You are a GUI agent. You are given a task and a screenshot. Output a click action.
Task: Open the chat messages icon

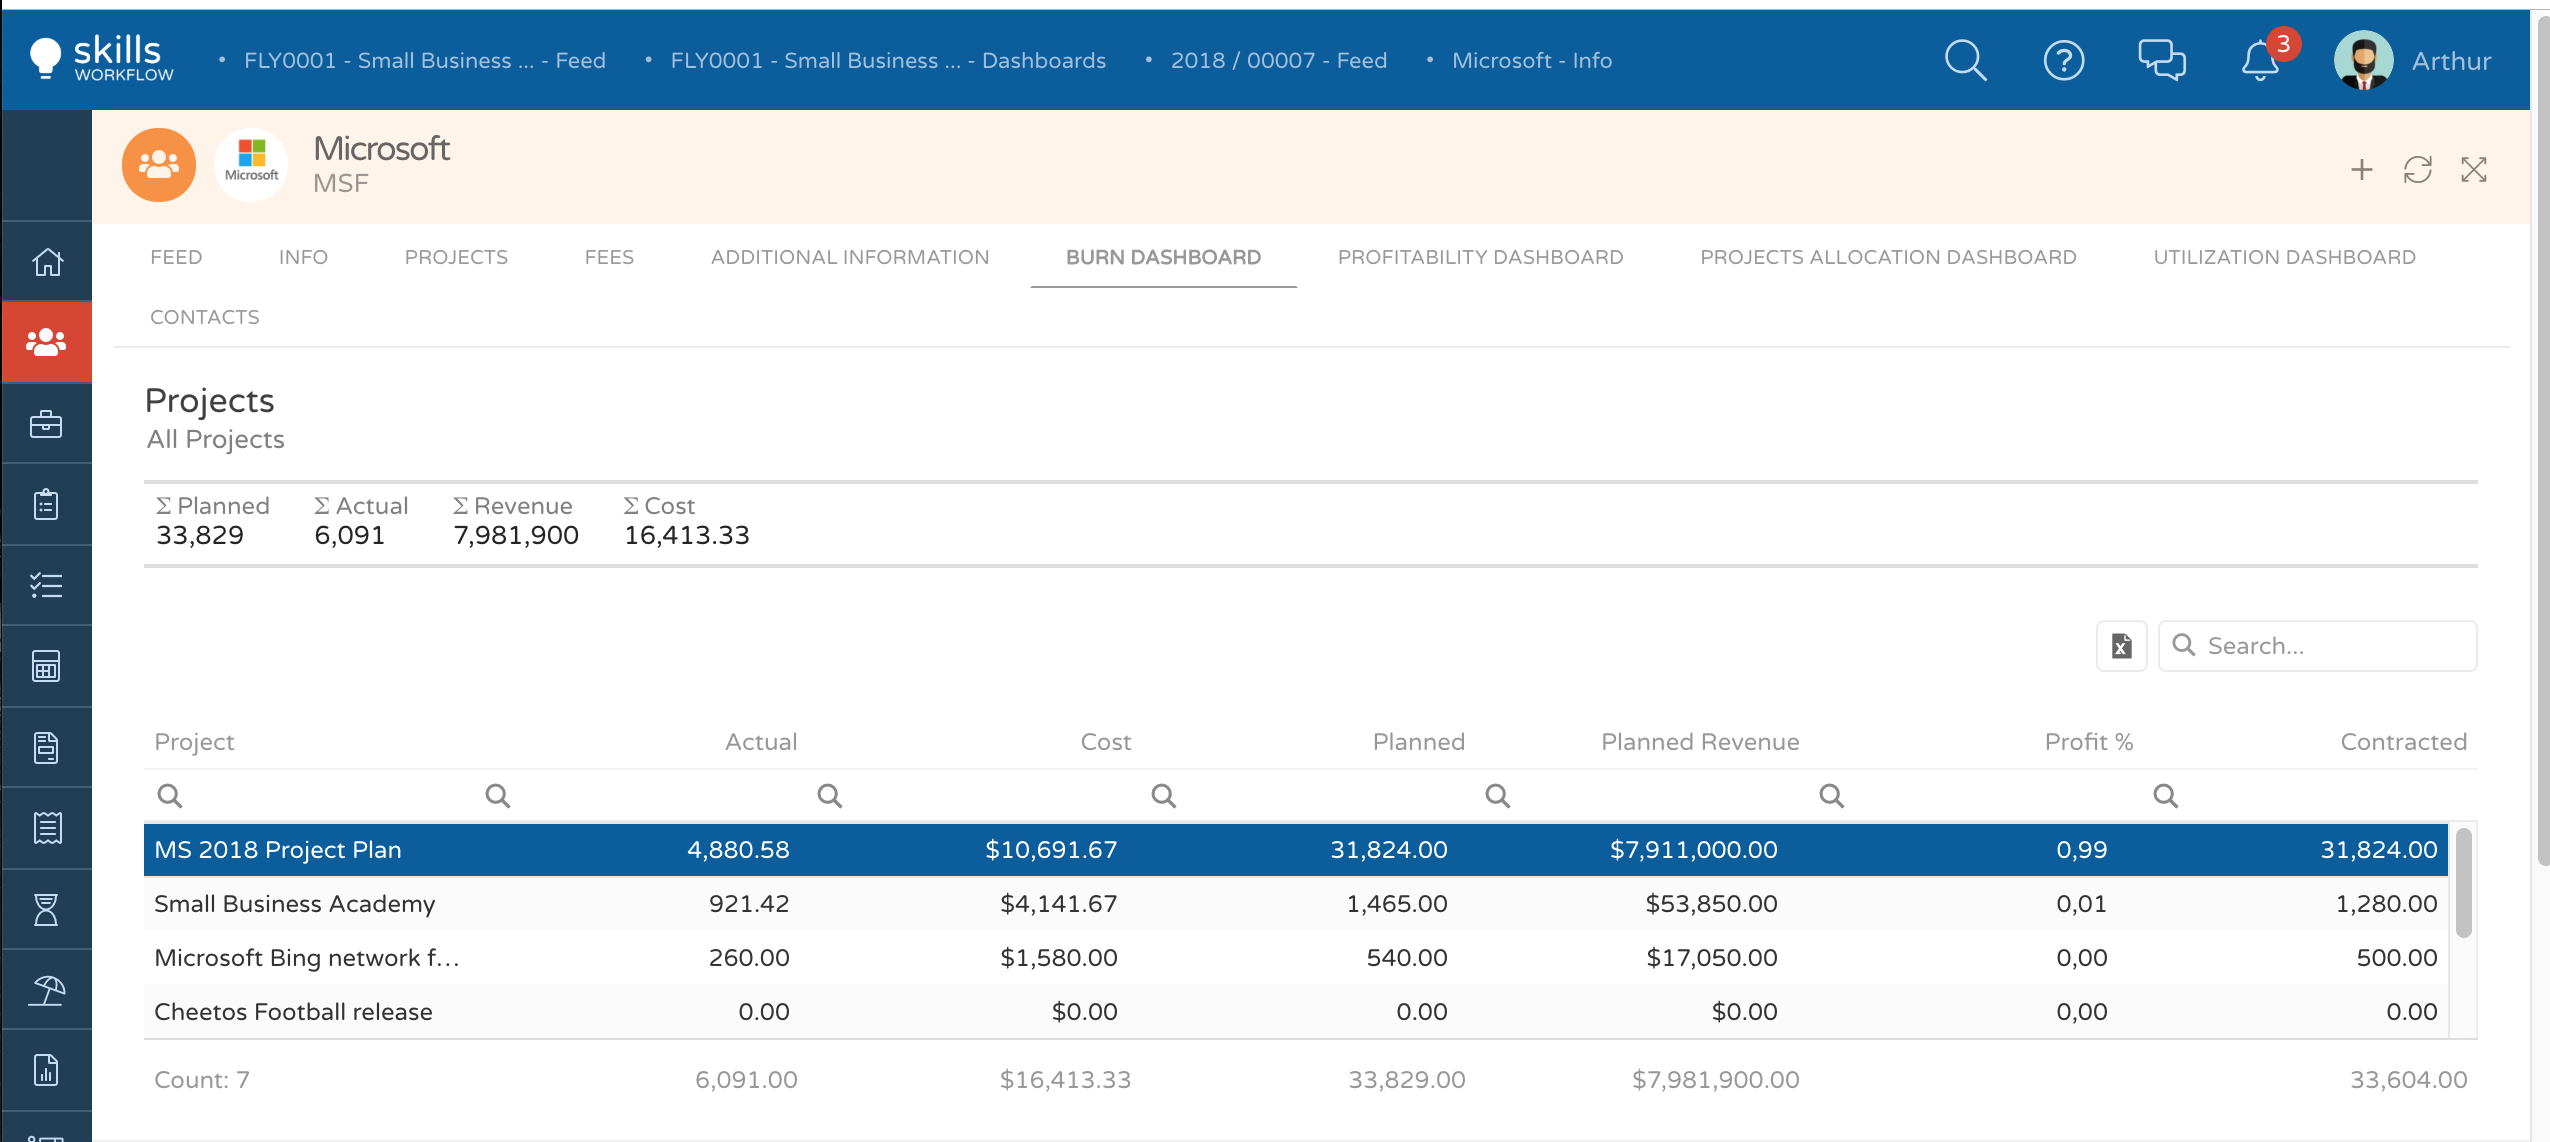tap(2162, 60)
